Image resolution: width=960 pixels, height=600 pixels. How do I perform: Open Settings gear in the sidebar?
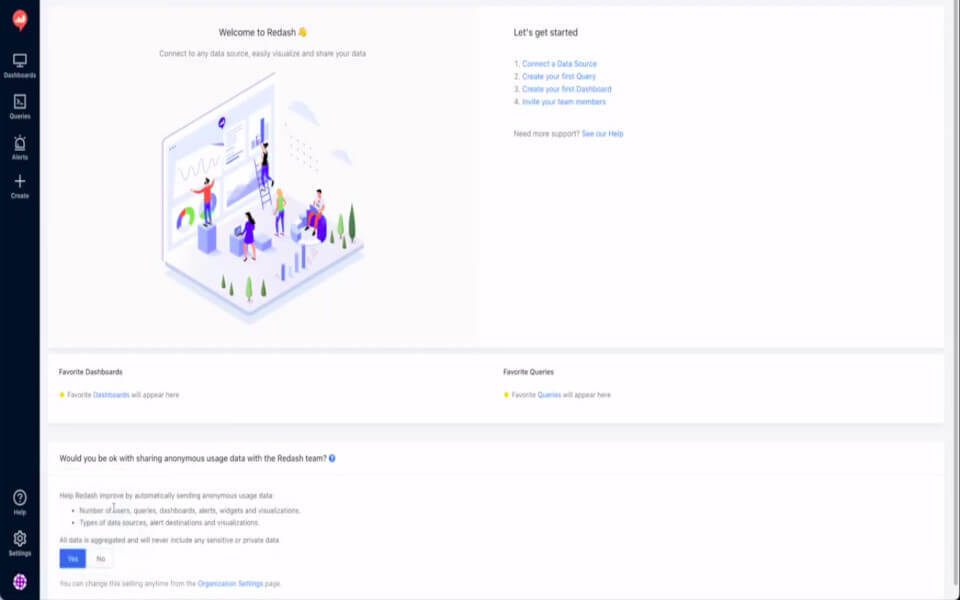[x=20, y=544]
